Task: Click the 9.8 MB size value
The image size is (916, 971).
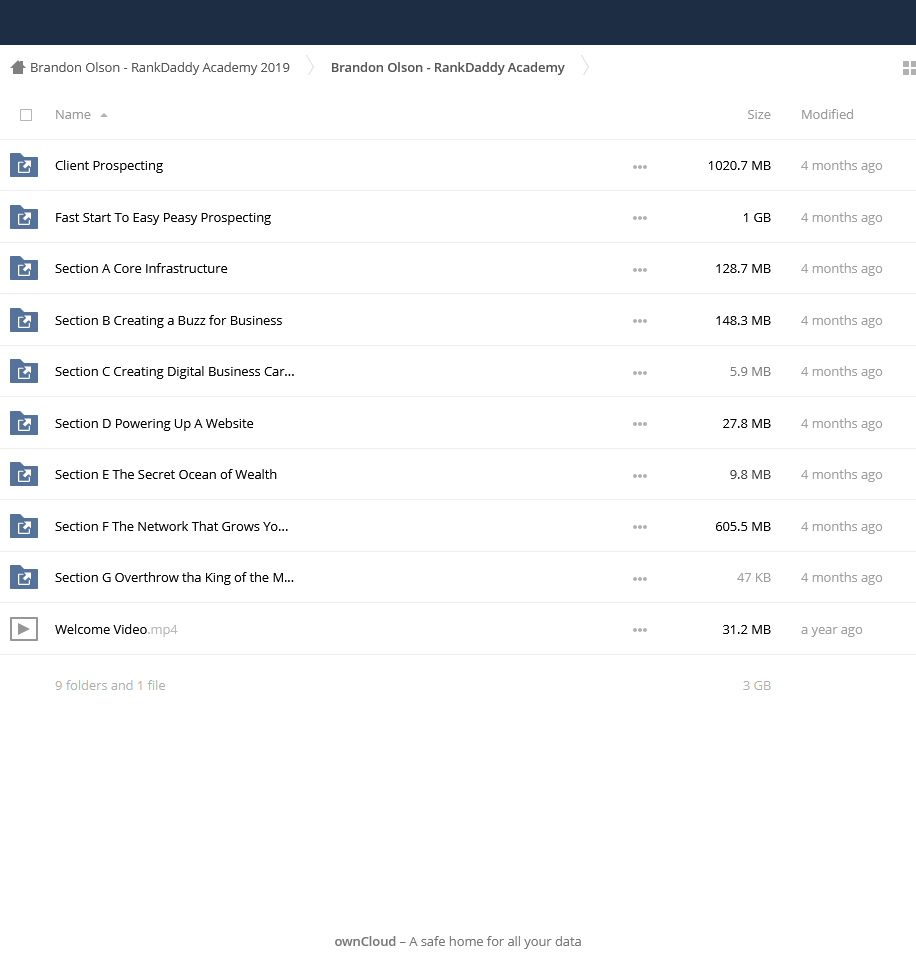Action: click(x=750, y=474)
